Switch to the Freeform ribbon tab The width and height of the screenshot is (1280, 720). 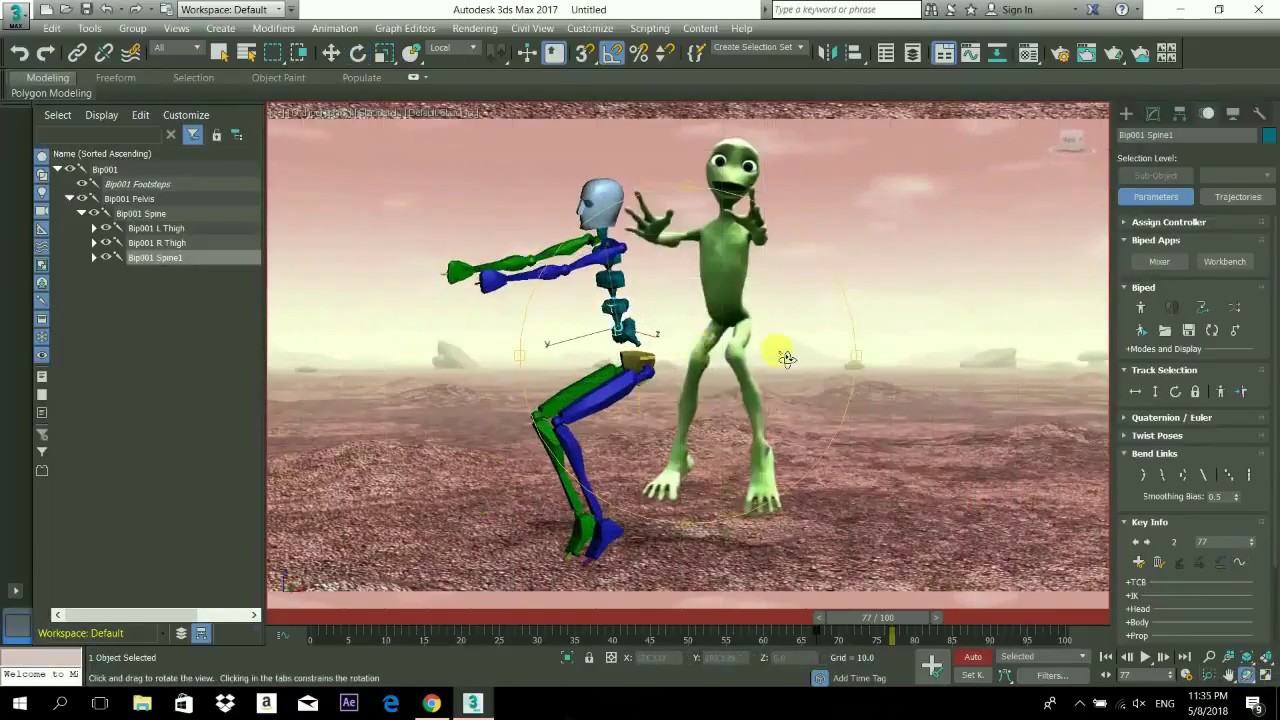coord(115,78)
